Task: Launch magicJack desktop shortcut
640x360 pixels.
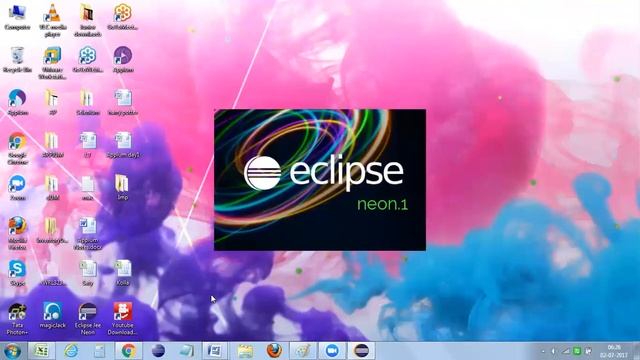Action: click(x=52, y=315)
